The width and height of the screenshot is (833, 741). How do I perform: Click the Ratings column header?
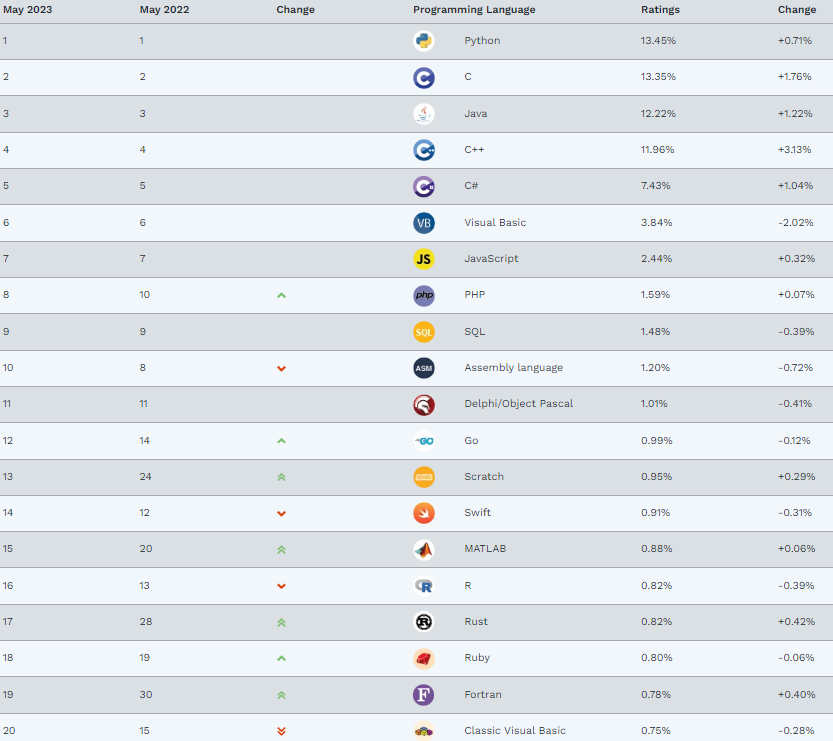click(660, 10)
